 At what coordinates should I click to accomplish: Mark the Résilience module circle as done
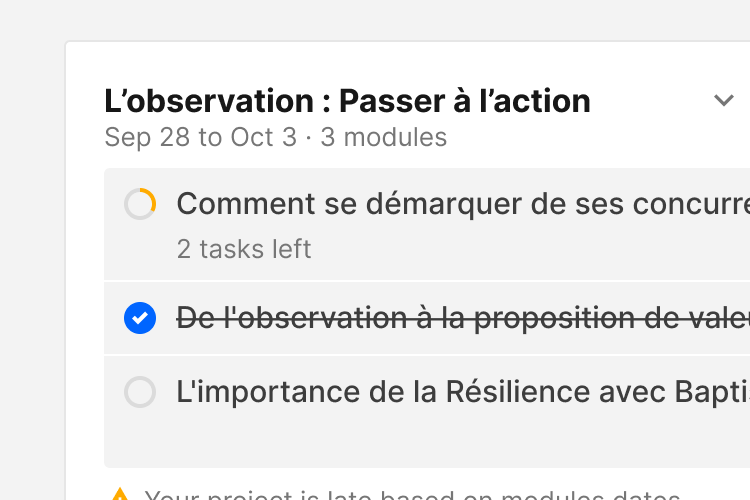coord(140,392)
